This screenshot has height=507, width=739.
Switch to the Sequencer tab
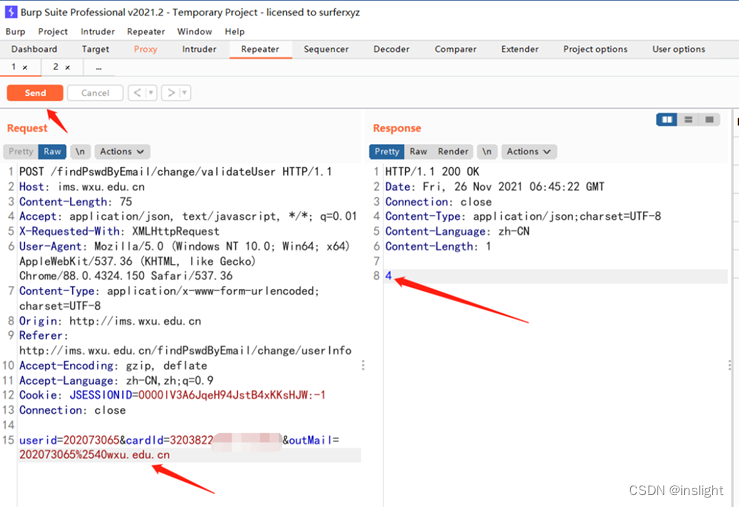tap(326, 49)
